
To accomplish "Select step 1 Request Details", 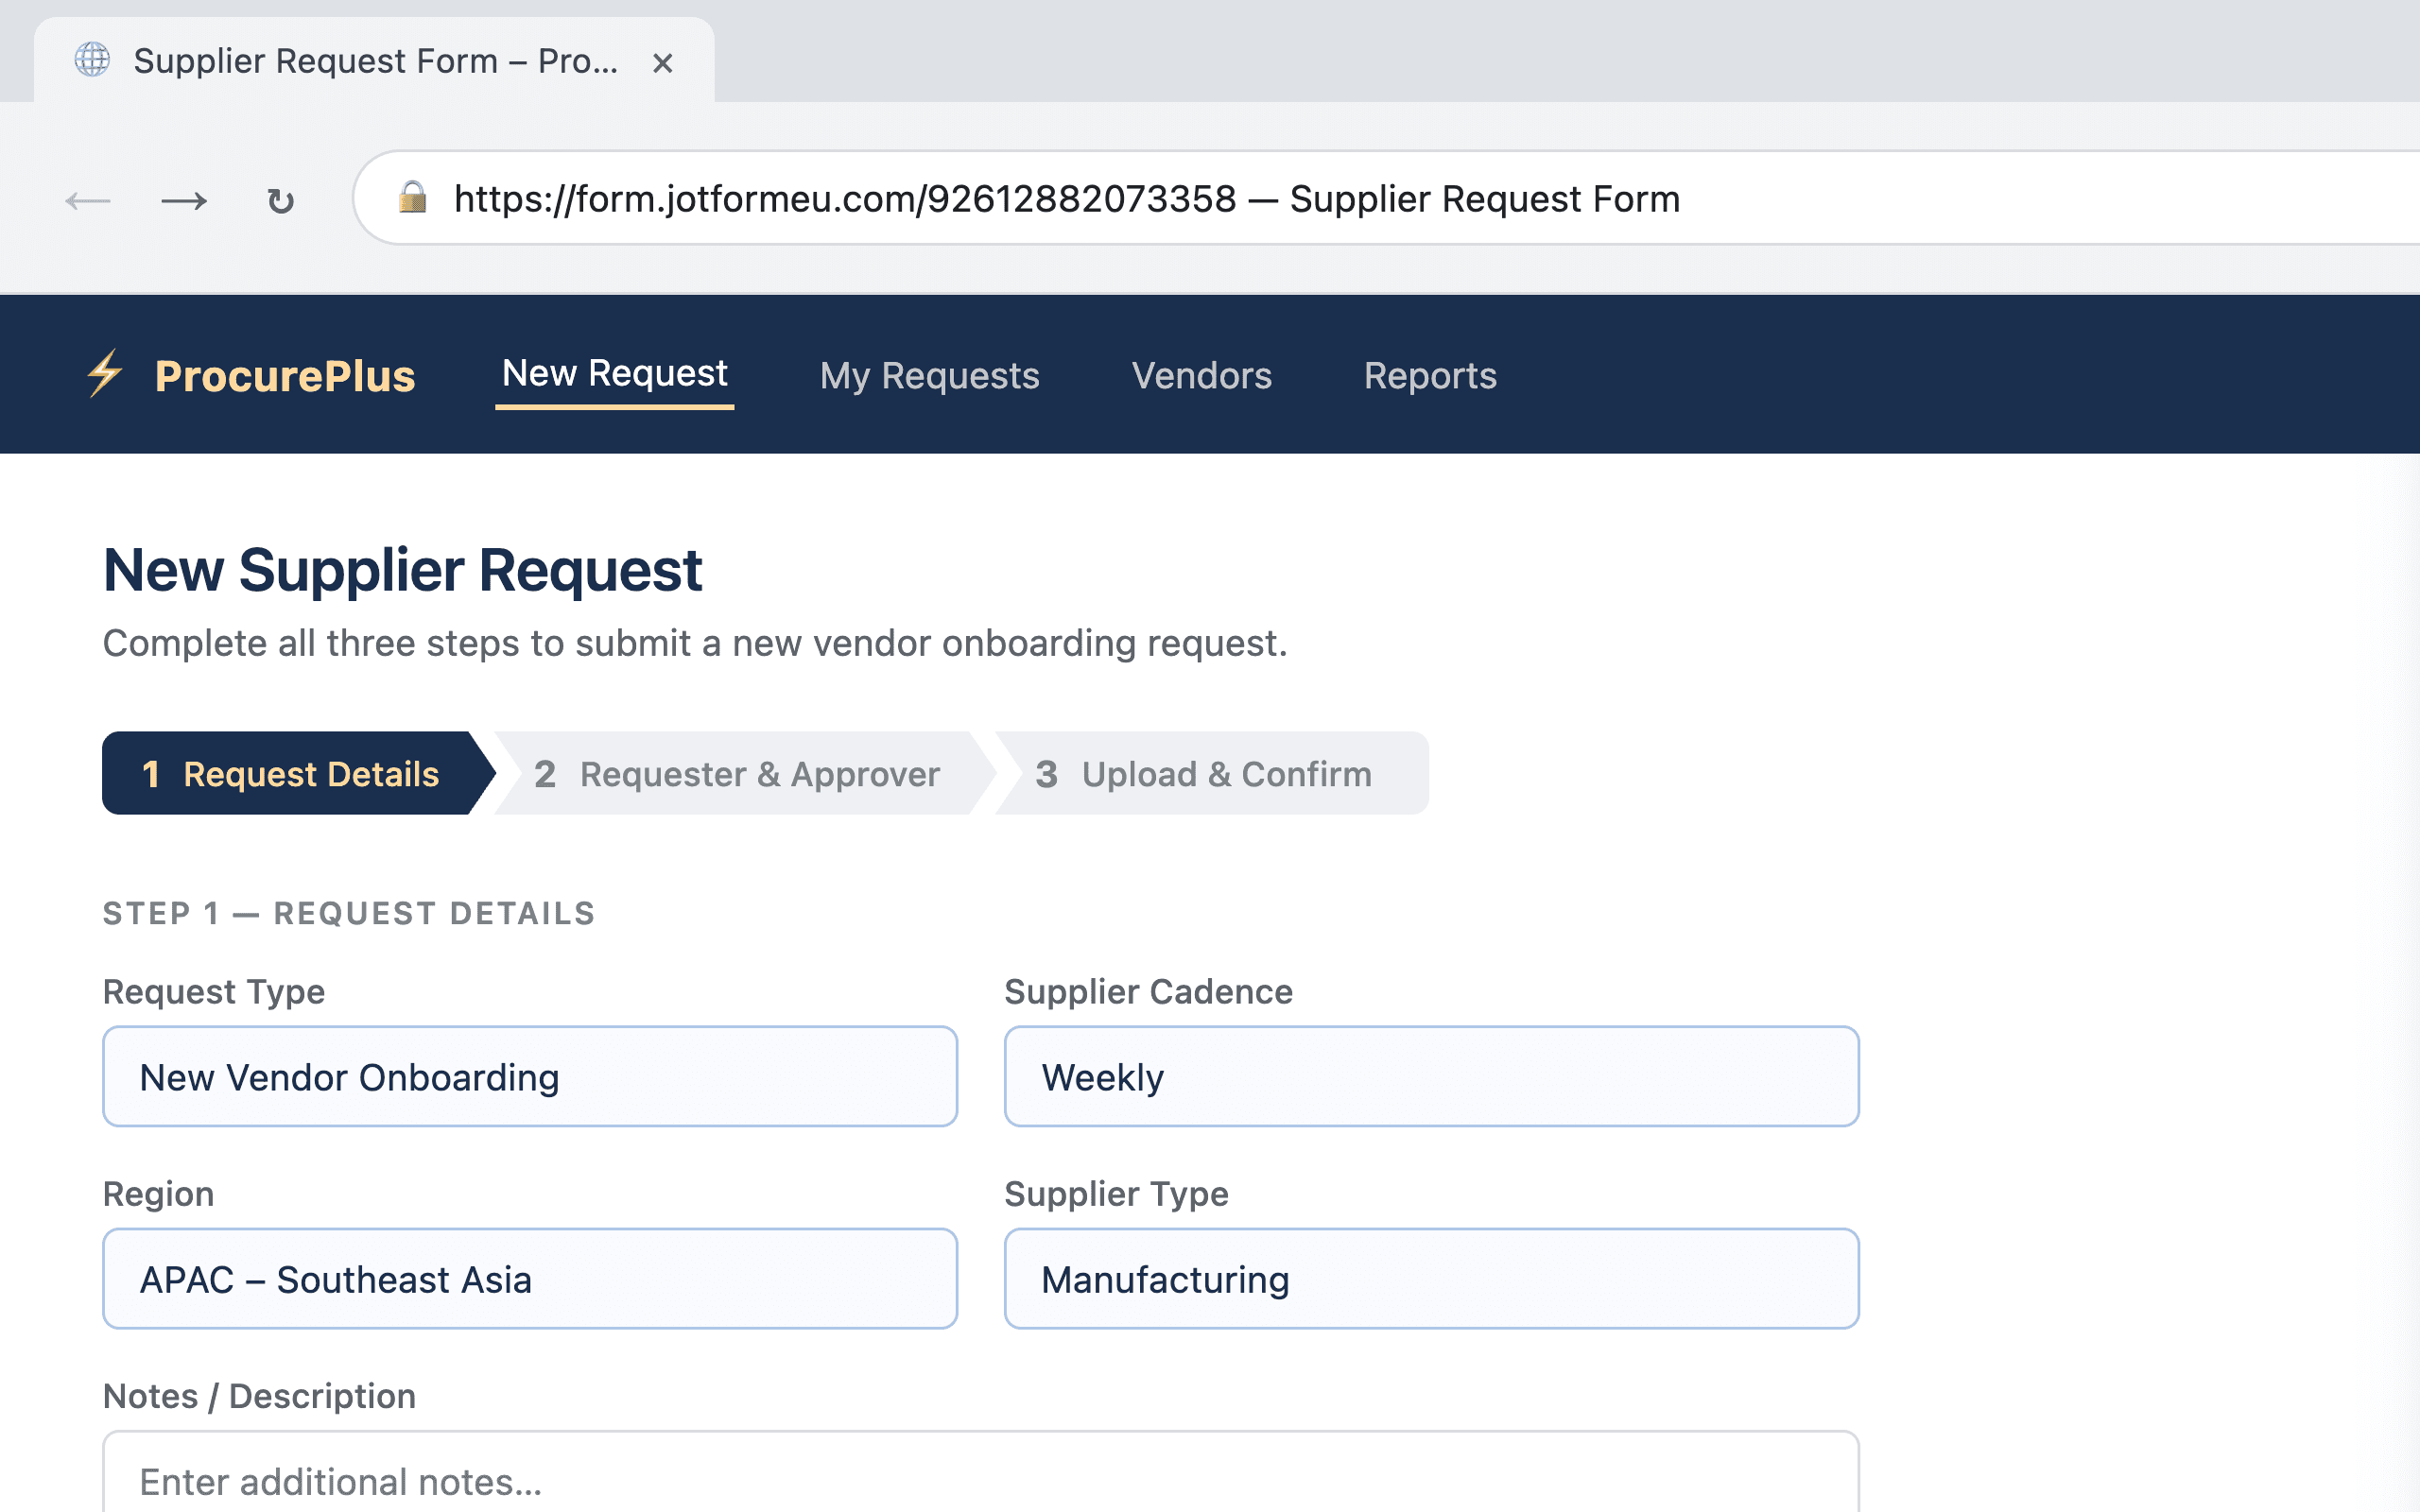I will point(298,773).
